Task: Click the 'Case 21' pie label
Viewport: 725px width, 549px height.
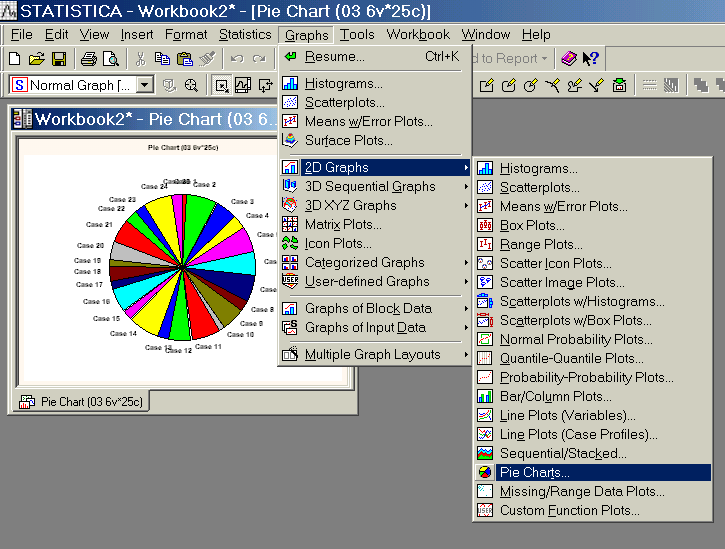Action: coord(99,224)
